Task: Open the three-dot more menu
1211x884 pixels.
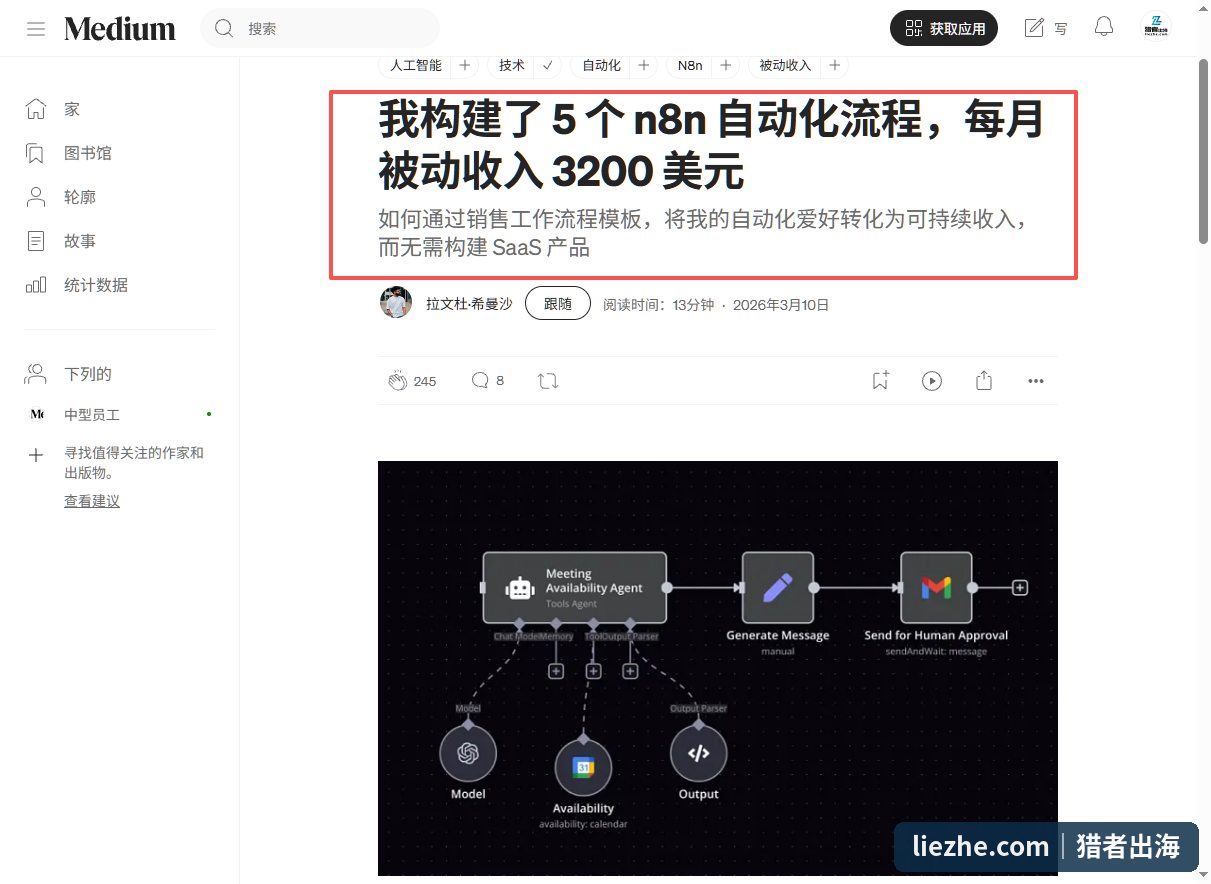Action: 1036,381
